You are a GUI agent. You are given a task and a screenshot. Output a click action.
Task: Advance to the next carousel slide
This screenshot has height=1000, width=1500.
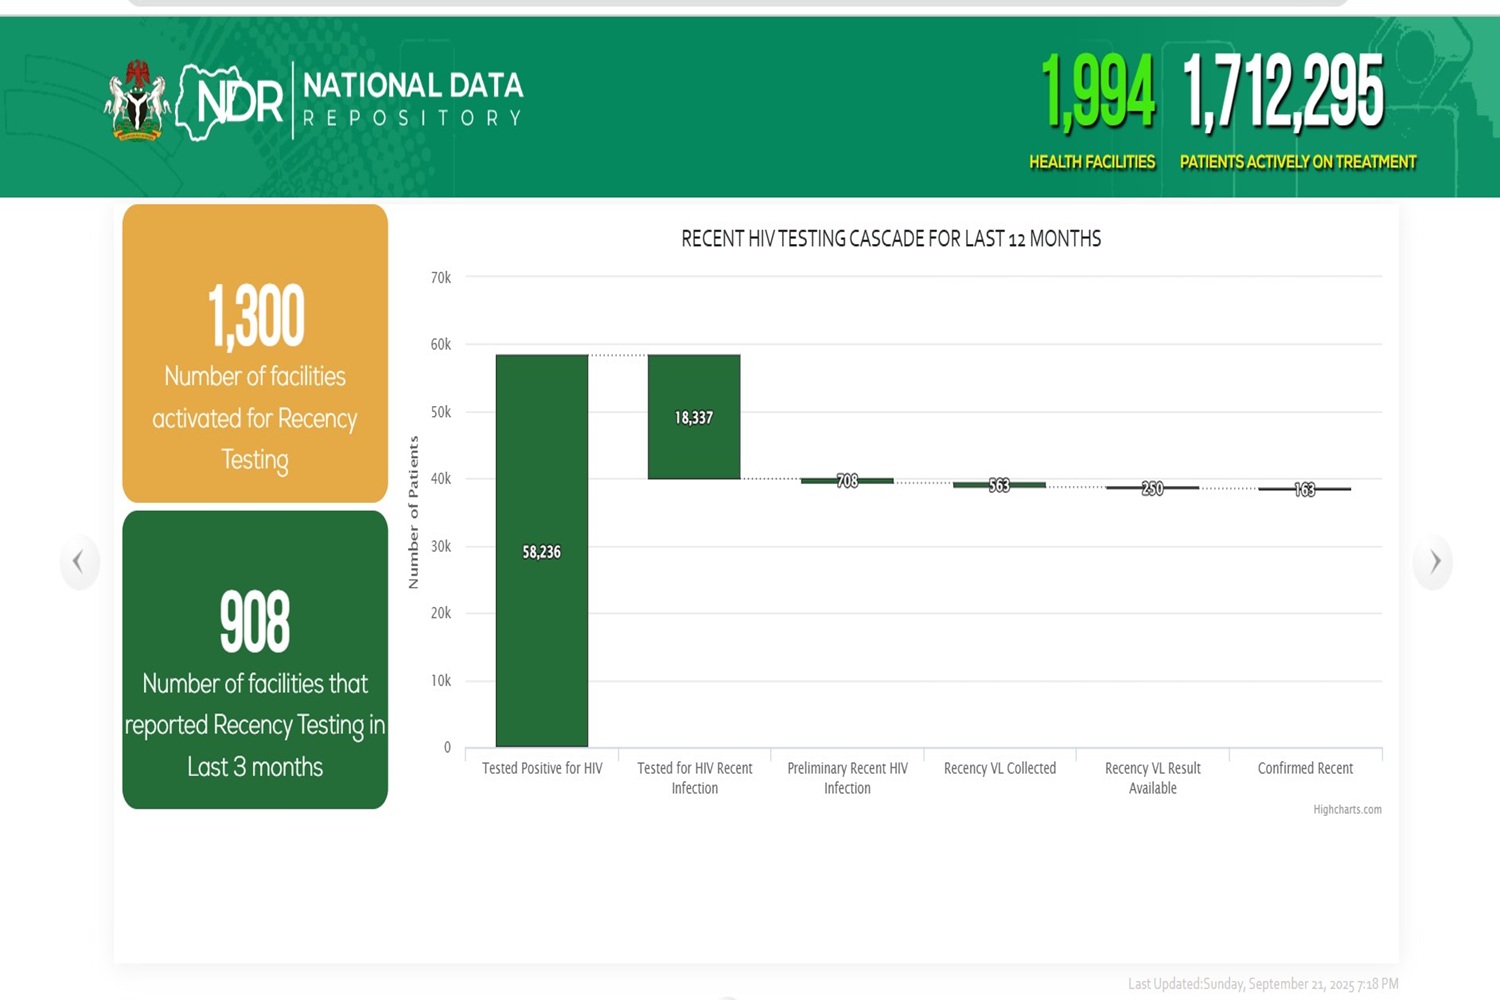coord(1434,562)
